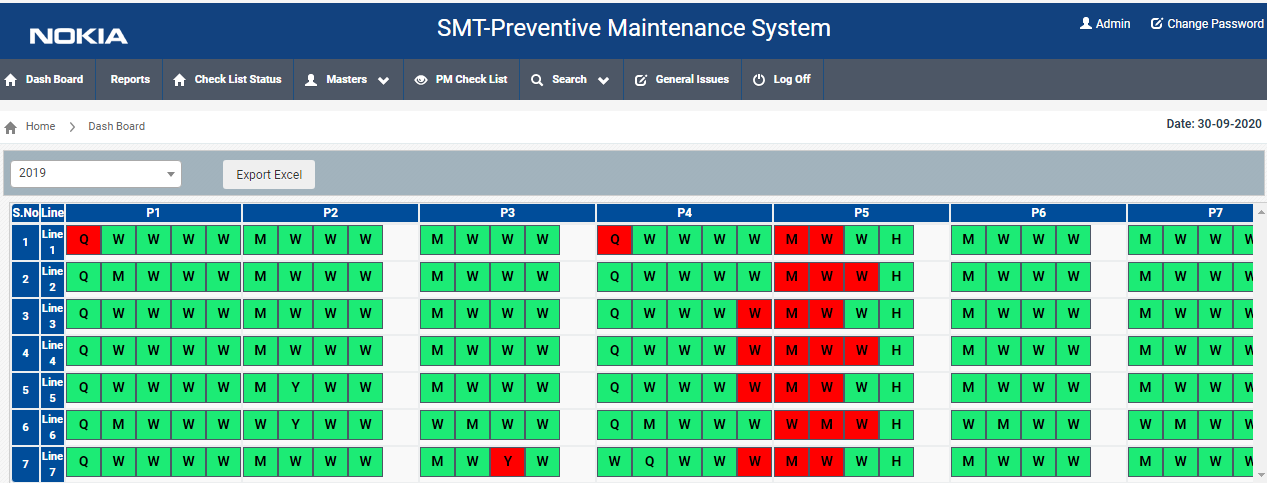Expand the Masters menu chevron
Screen dimensions: 1267x483
[x=384, y=81]
